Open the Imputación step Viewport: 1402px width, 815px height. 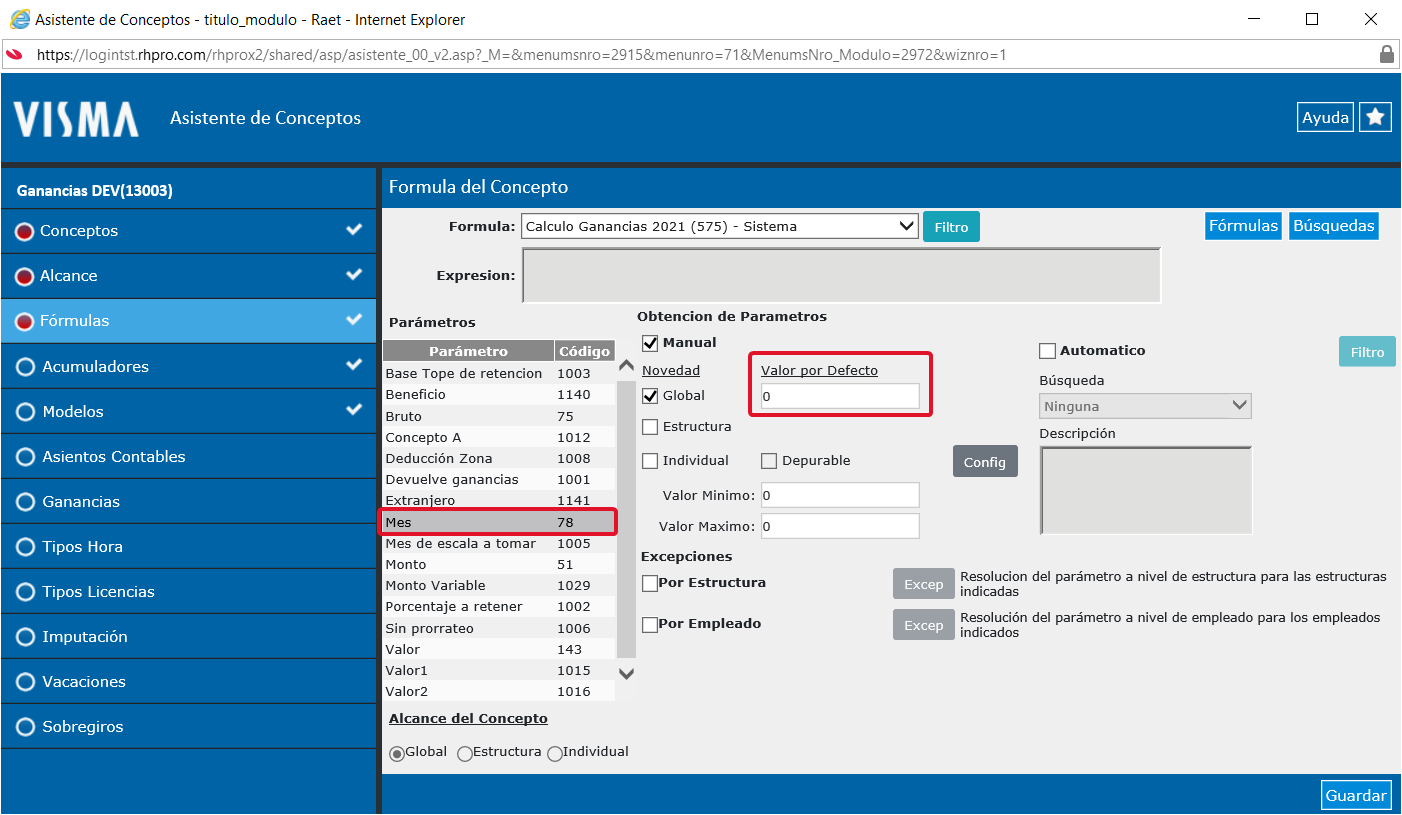tap(189, 636)
